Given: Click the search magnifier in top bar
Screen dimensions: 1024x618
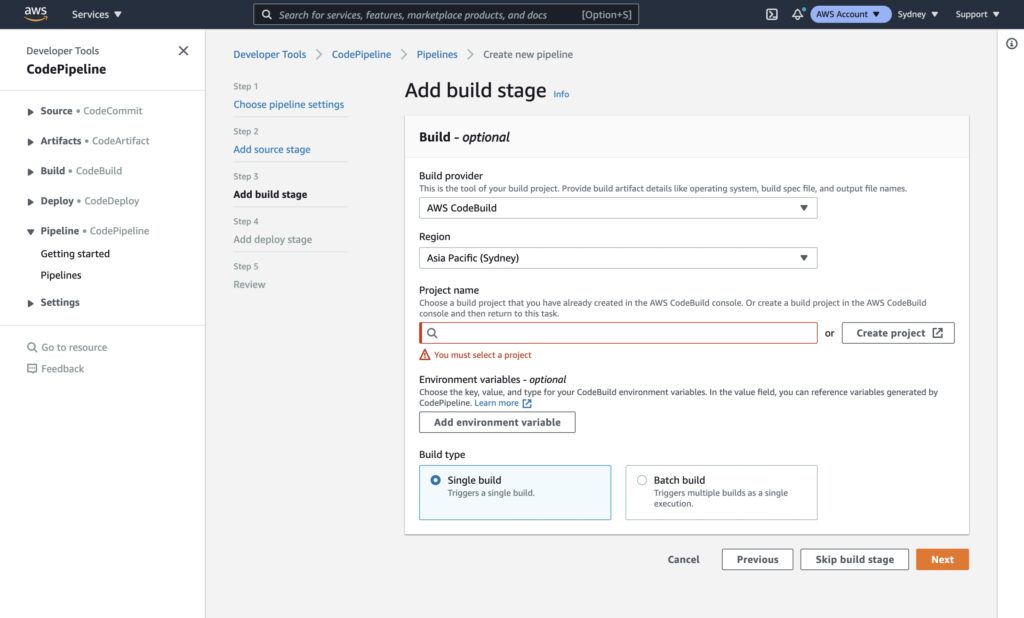Looking at the screenshot, I should 266,14.
